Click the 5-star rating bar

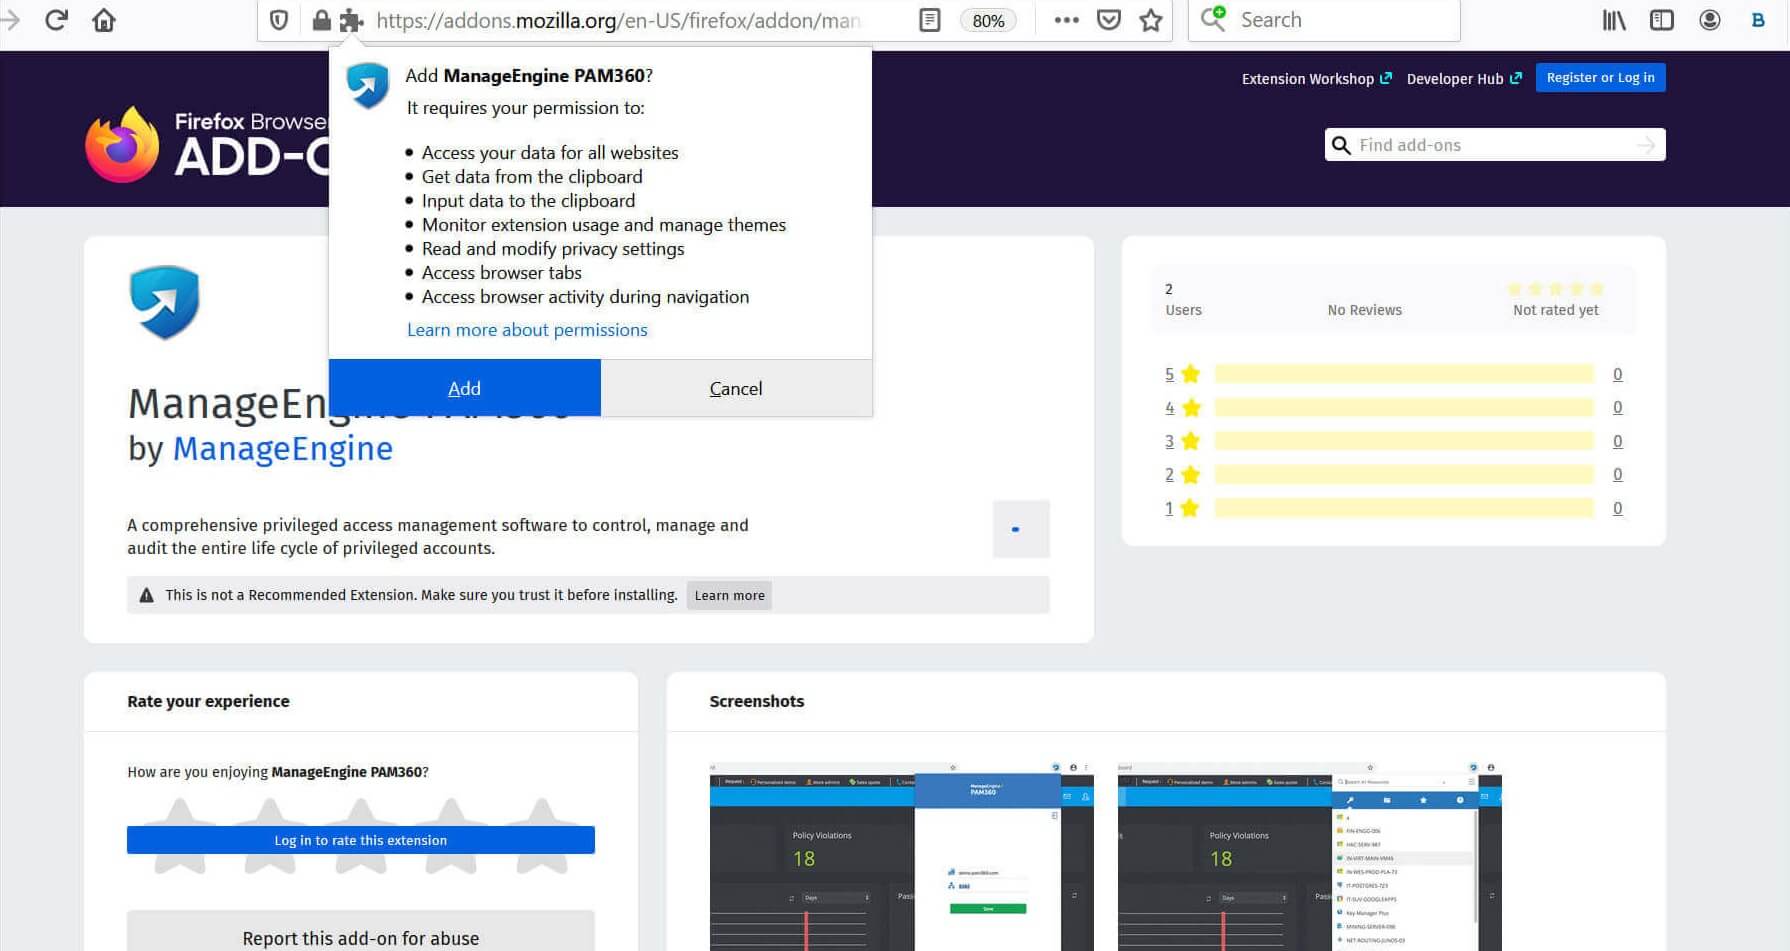coord(1404,374)
